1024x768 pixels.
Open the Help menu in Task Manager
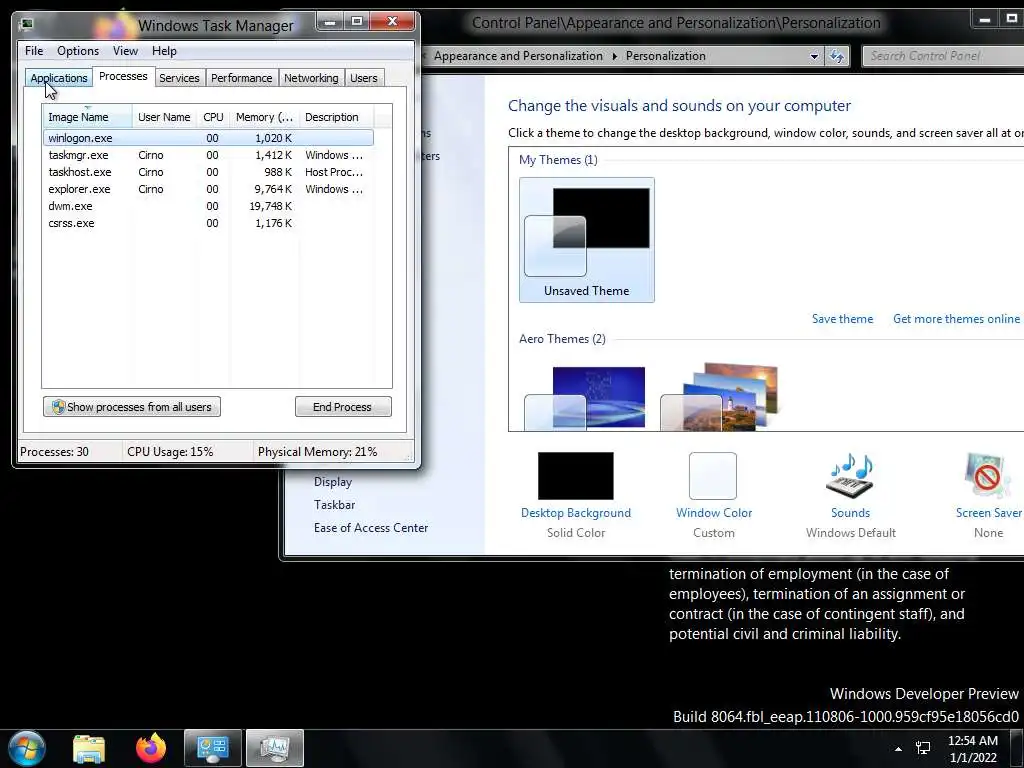164,51
